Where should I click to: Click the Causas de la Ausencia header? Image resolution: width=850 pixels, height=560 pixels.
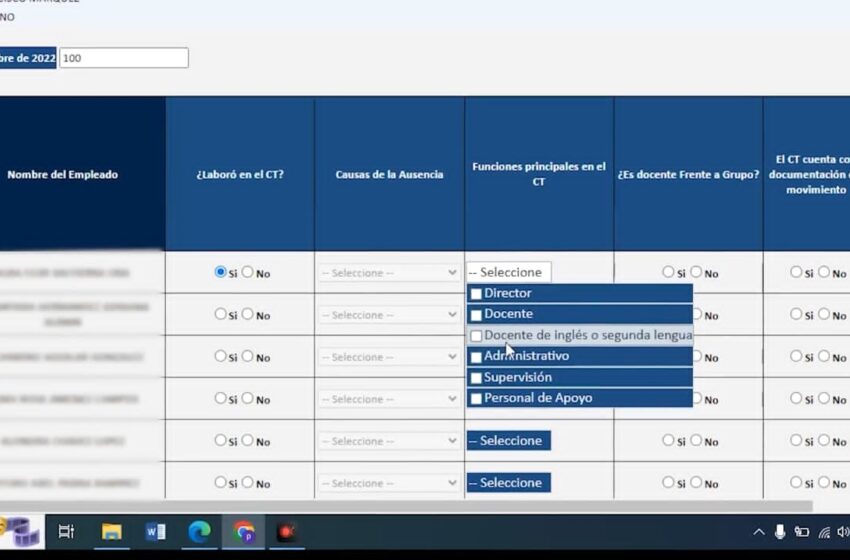click(389, 175)
